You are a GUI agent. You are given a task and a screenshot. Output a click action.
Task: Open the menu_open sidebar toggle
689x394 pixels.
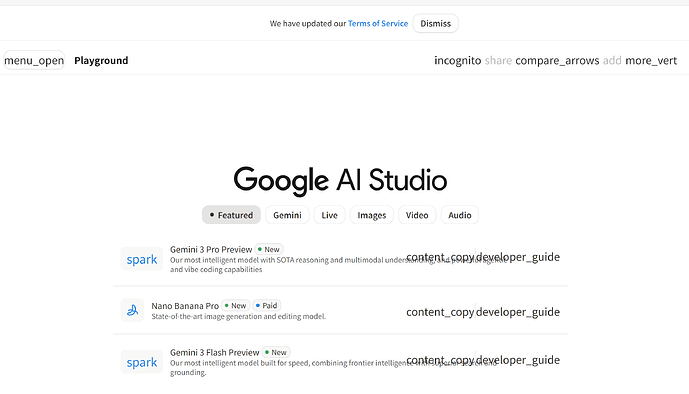tap(34, 60)
